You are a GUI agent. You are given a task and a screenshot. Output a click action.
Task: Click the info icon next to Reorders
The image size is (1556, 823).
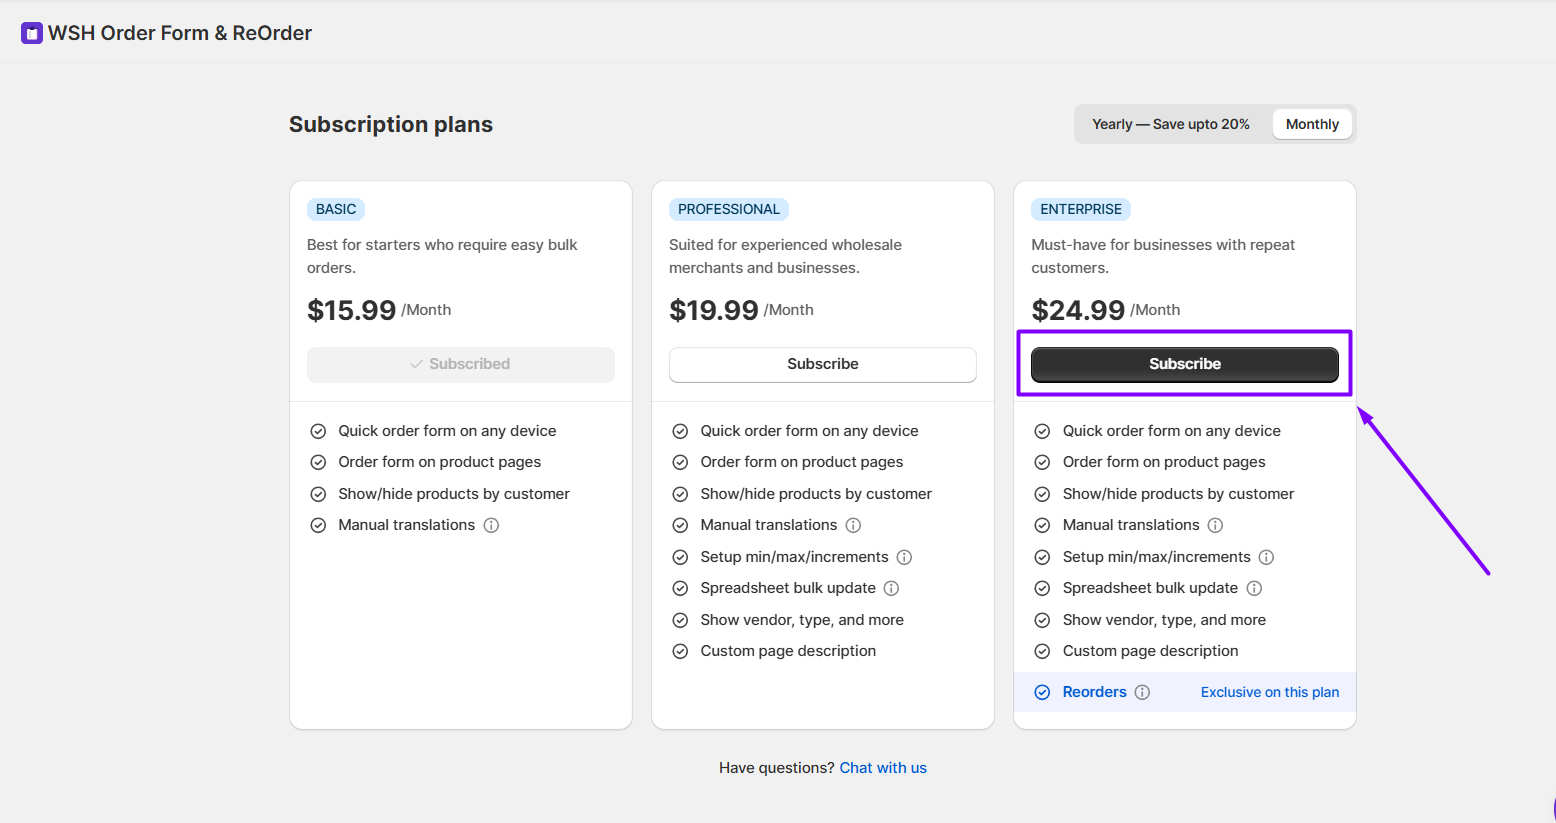tap(1142, 692)
